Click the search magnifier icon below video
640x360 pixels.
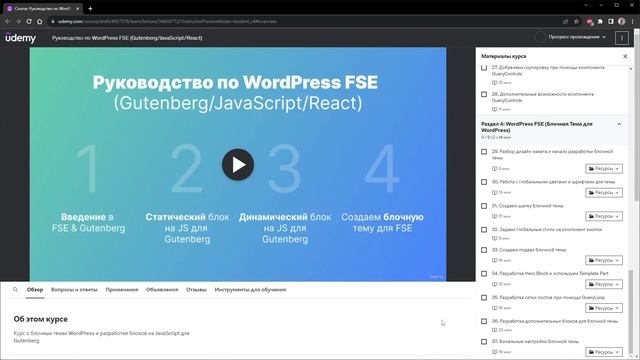pyautogui.click(x=16, y=289)
